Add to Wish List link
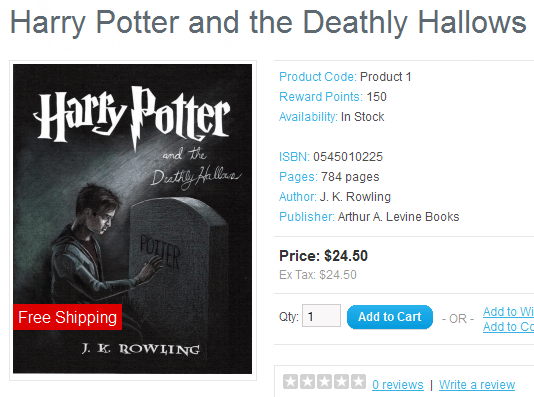 508,312
